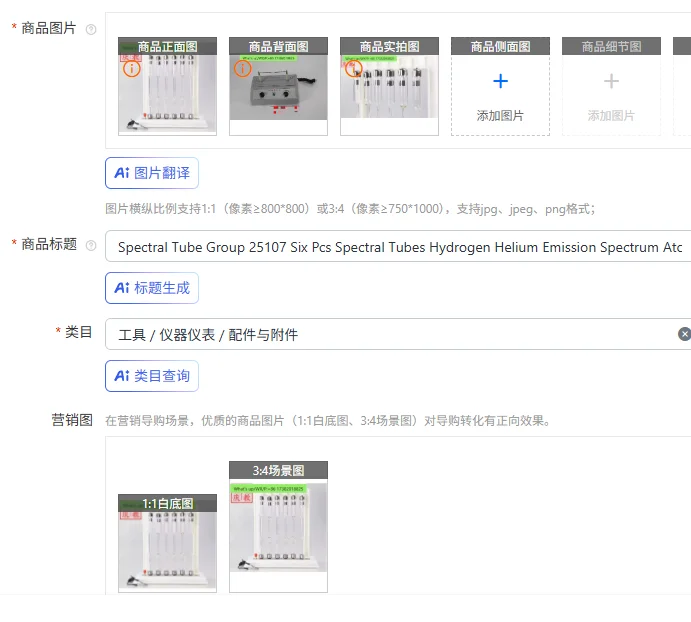This screenshot has height=622, width=691.
Task: Click warning icon on 商品正面图 thumbnail
Action: (x=131, y=68)
